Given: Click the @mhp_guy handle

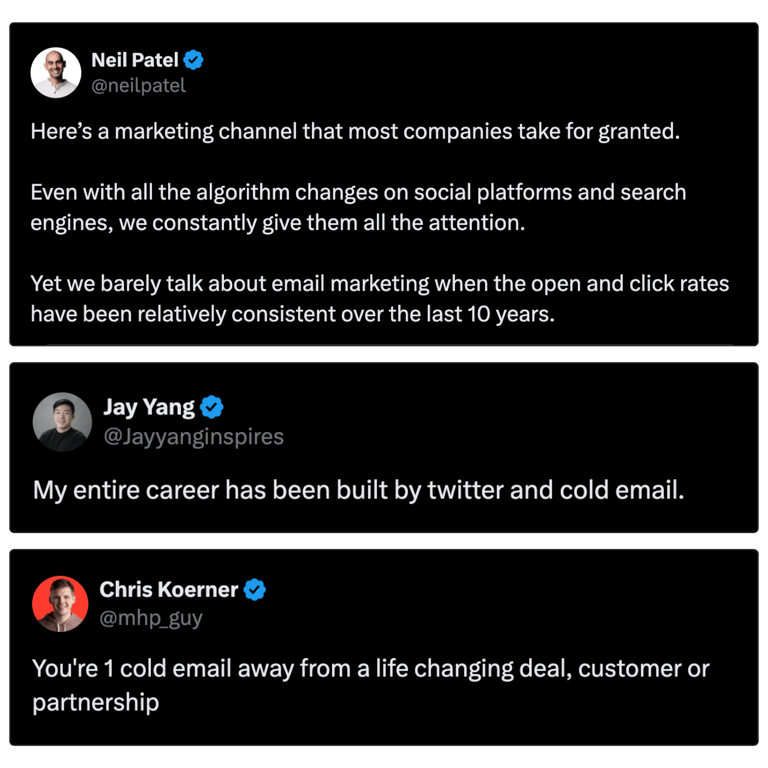Looking at the screenshot, I should click(151, 618).
